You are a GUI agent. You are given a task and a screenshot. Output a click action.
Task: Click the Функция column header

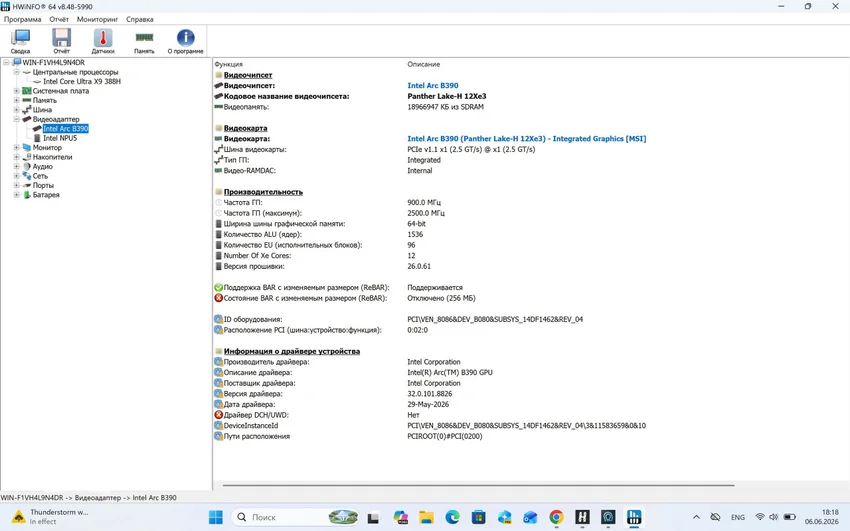[229, 64]
